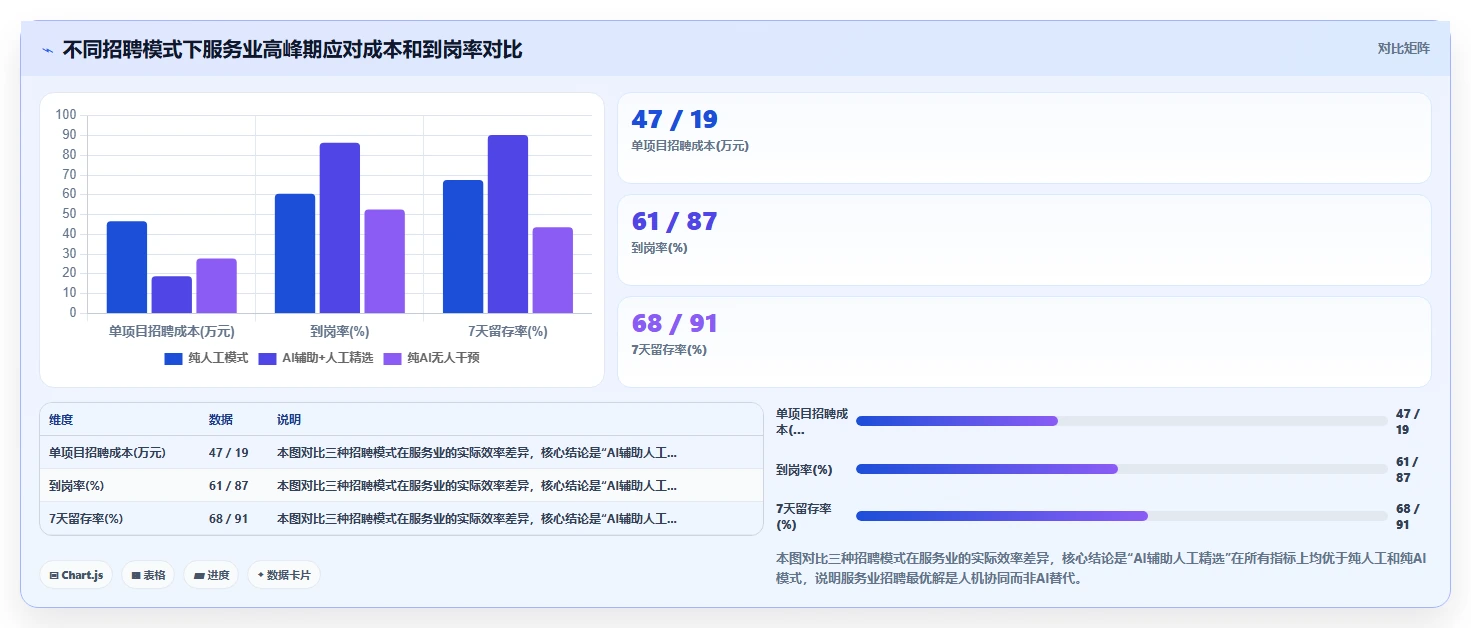The width and height of the screenshot is (1471, 628).
Task: Toggle 纯人工模式 legend swatch in chart
Action: point(173,358)
